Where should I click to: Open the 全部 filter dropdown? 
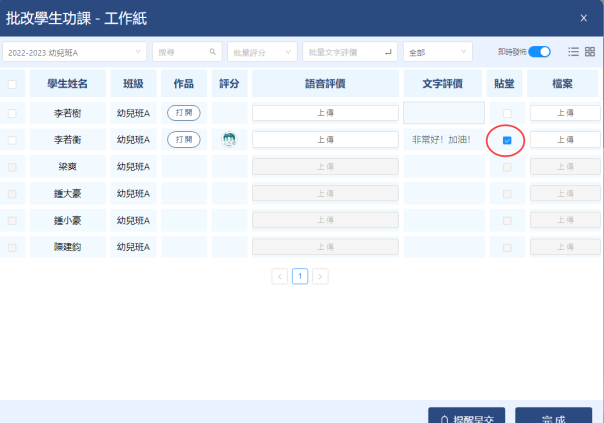[x=437, y=51]
